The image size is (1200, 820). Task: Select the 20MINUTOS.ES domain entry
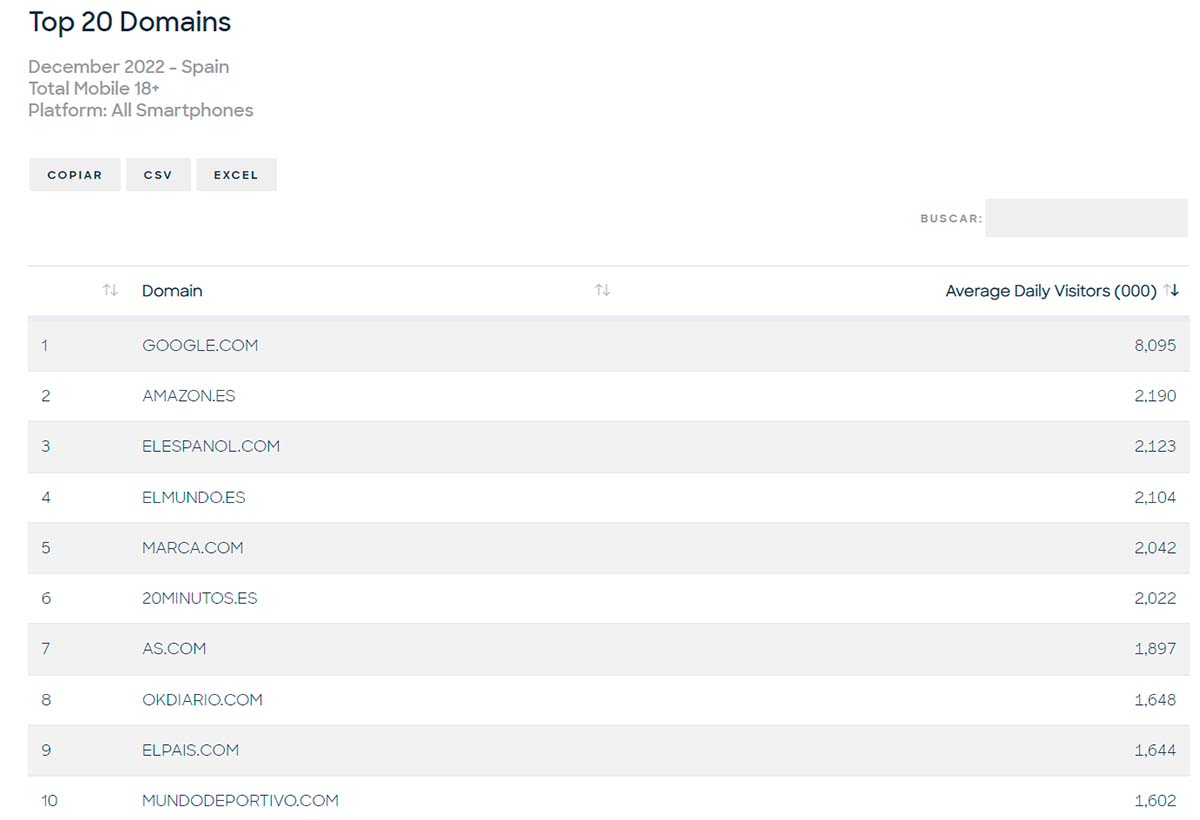(200, 598)
